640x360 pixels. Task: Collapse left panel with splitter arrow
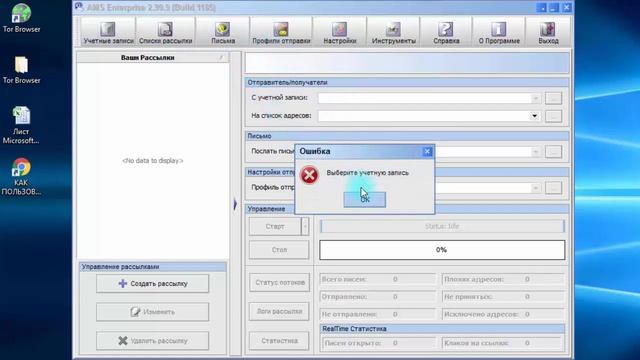(x=236, y=204)
